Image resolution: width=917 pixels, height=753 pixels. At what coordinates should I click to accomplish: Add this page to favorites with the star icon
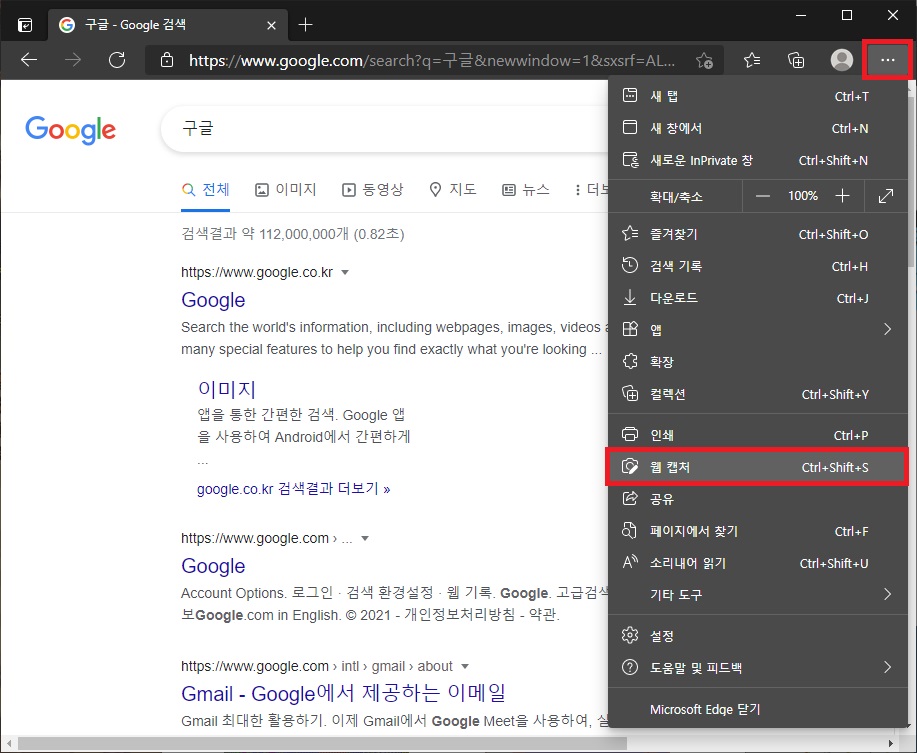click(x=705, y=60)
